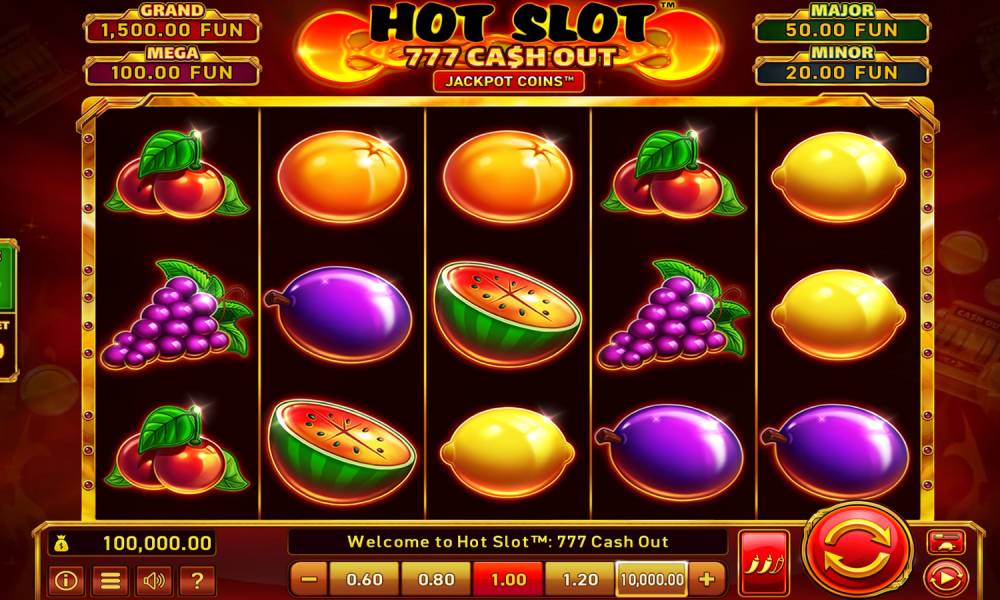Open help with the question mark icon
Viewport: 1000px width, 600px height.
coord(197,580)
